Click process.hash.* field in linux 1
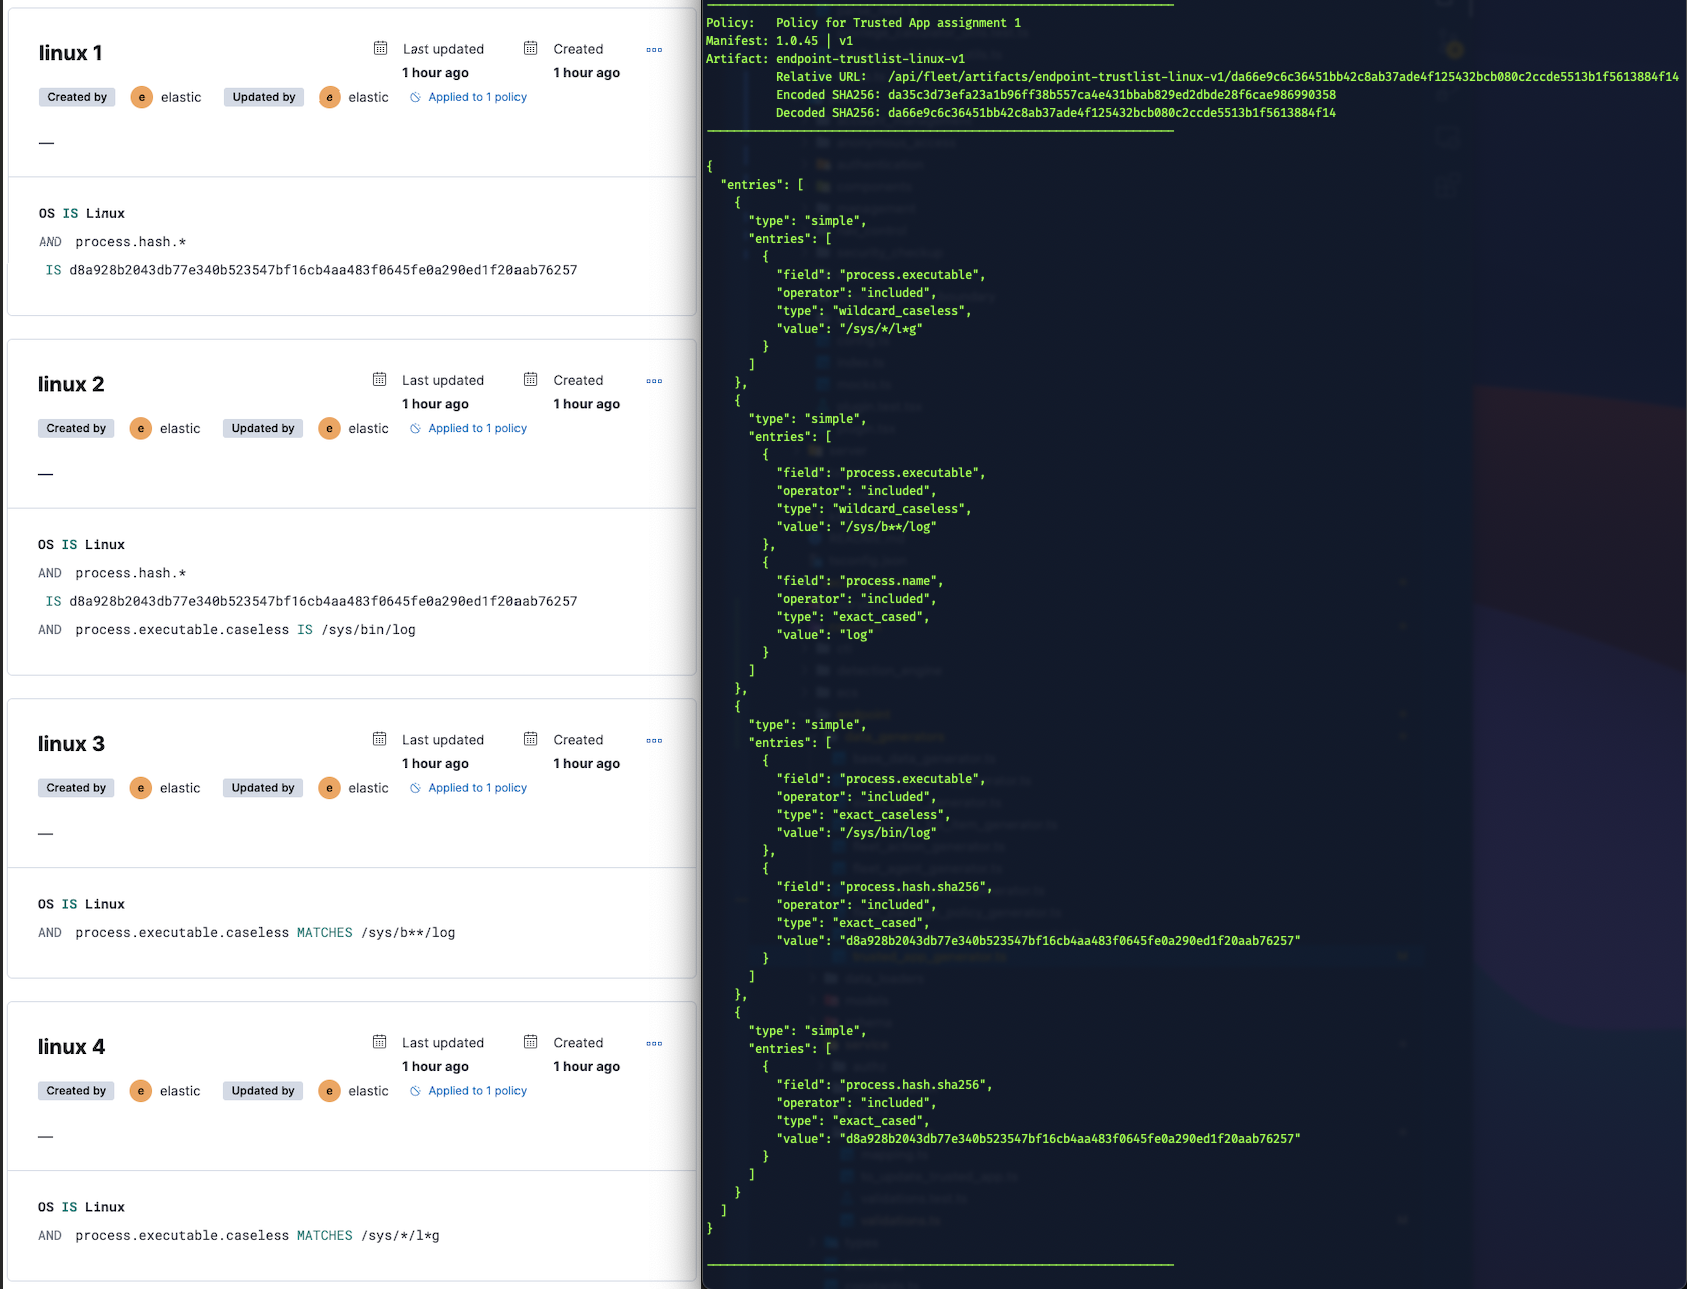1687x1289 pixels. [131, 242]
